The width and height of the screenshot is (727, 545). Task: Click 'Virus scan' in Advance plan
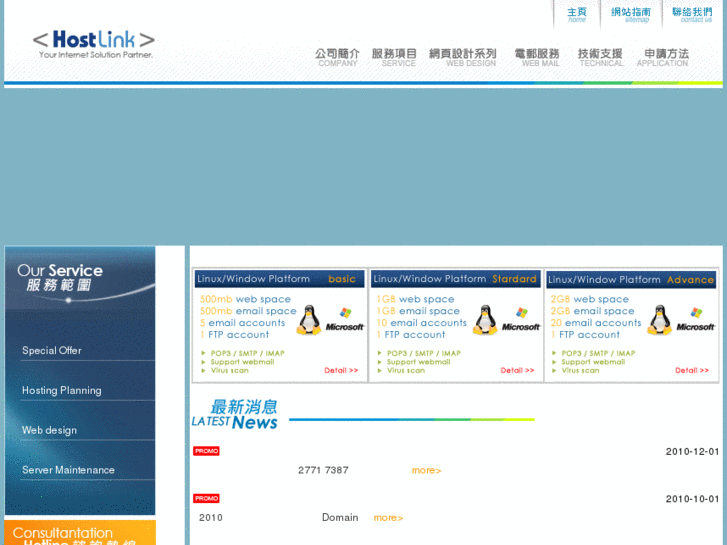tap(580, 371)
